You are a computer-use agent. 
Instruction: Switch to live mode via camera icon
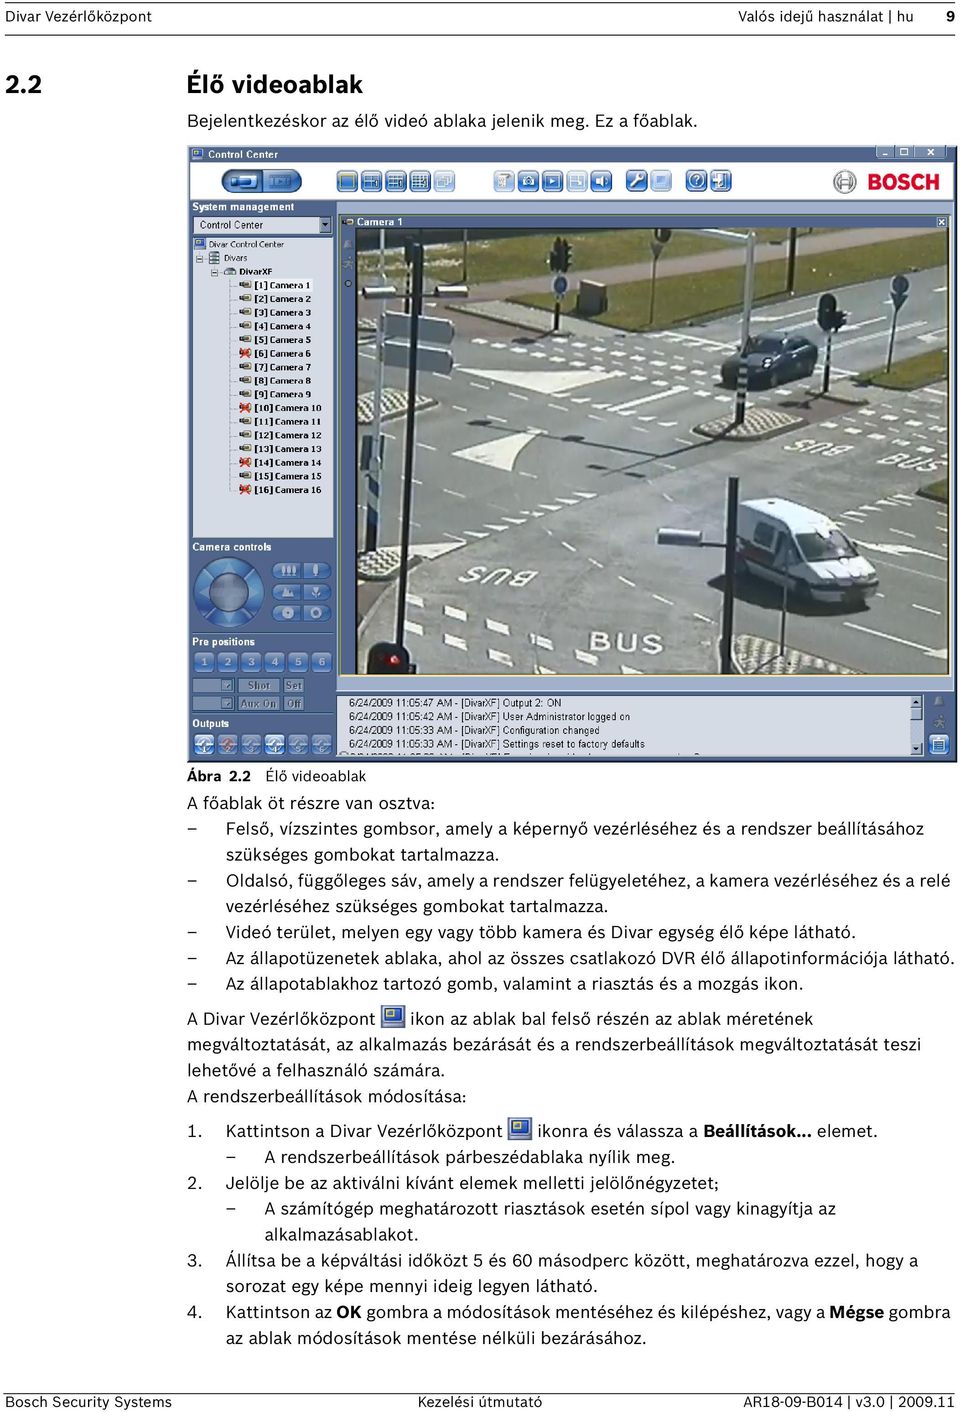click(242, 181)
